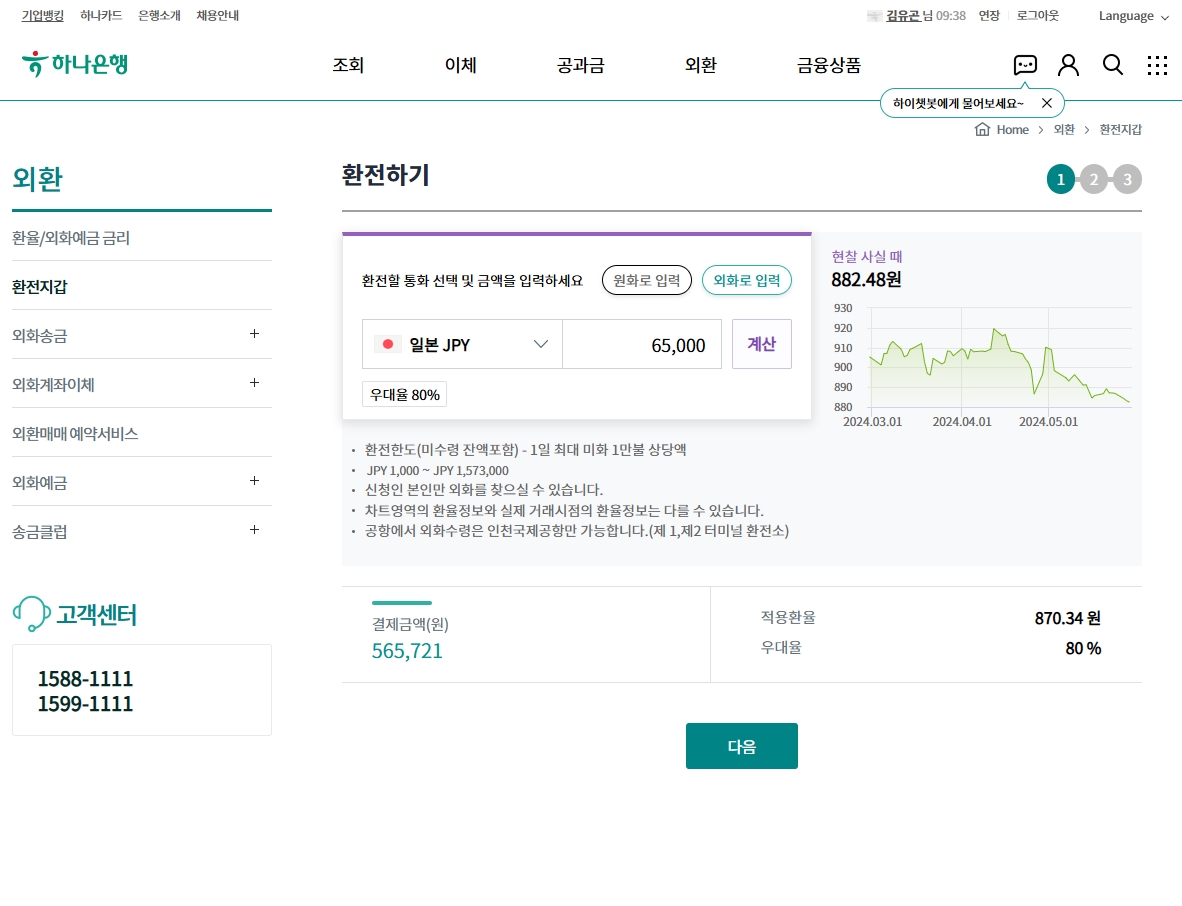Viewport: 1182px width, 906px height.
Task: Click the Home icon in the breadcrumb
Action: coord(982,129)
